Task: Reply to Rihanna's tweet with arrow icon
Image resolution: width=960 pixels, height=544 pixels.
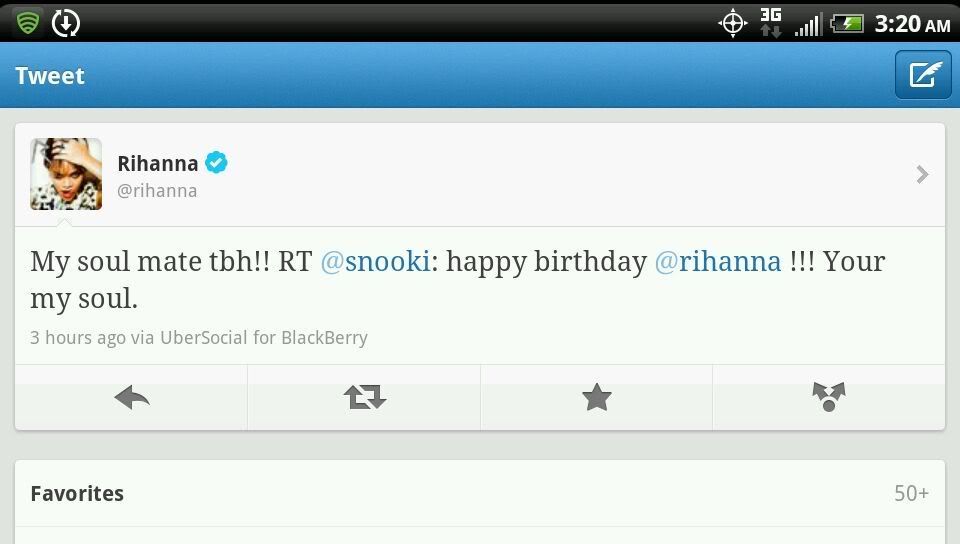Action: 132,398
